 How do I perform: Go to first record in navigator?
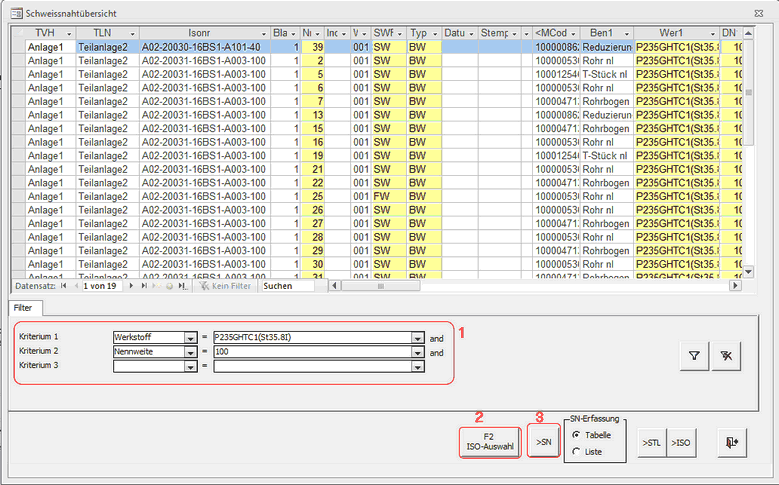point(64,286)
